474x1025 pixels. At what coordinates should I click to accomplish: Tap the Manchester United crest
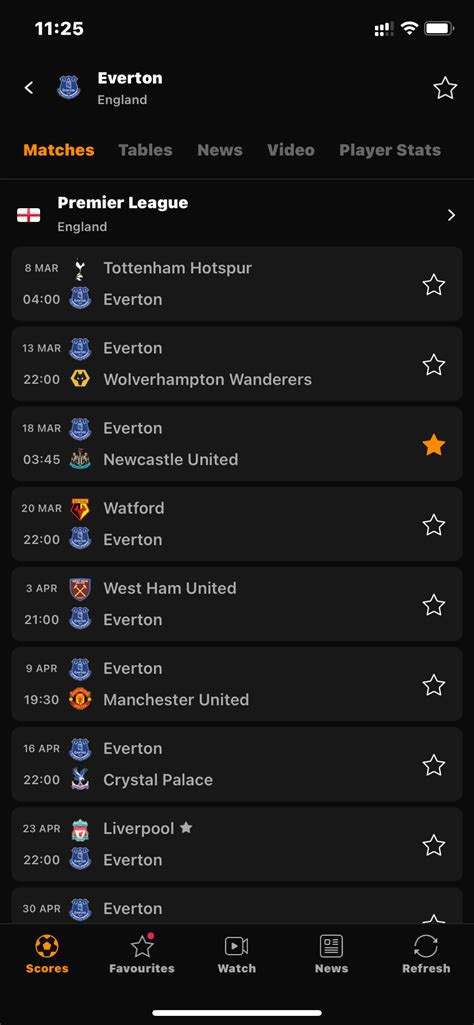[x=80, y=699]
